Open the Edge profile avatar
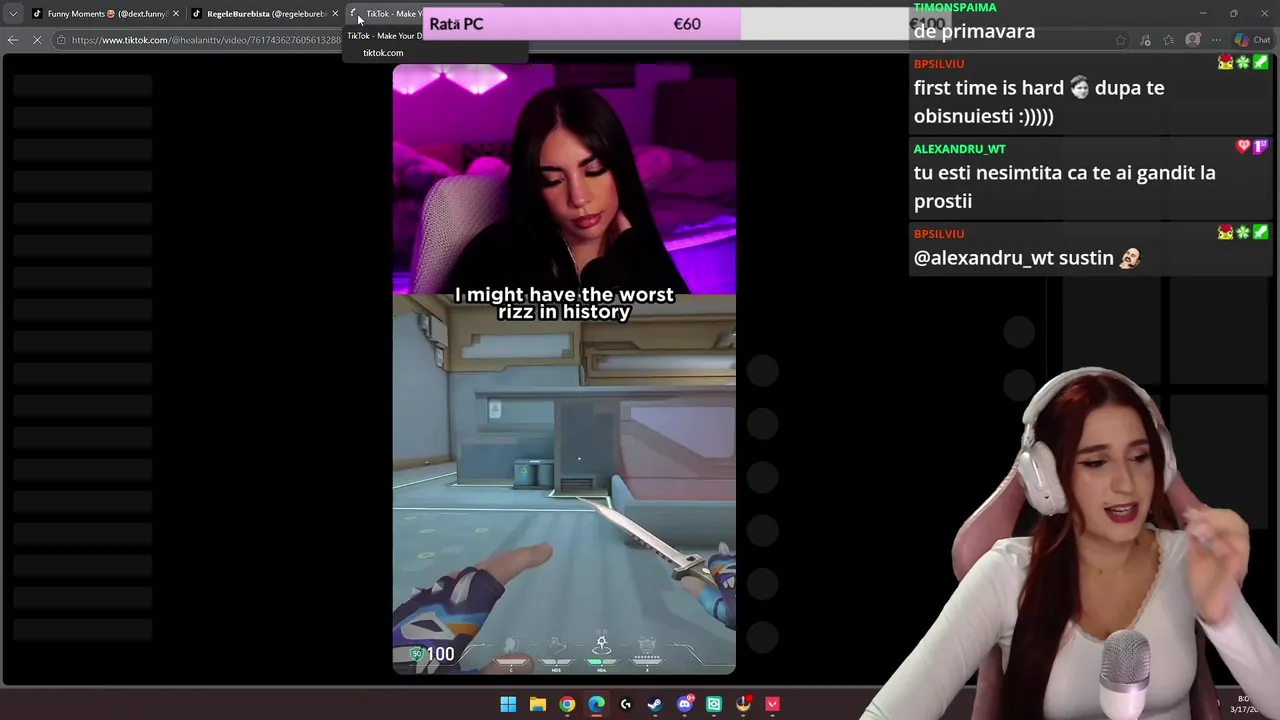 (x=1193, y=40)
